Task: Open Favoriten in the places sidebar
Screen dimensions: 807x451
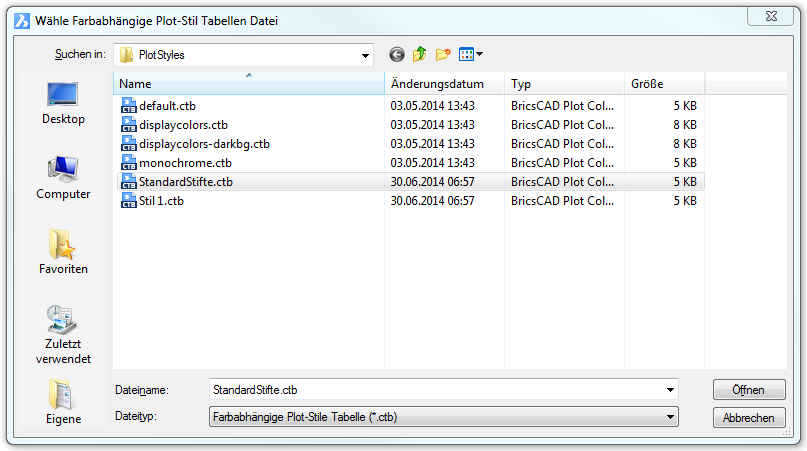Action: [63, 252]
